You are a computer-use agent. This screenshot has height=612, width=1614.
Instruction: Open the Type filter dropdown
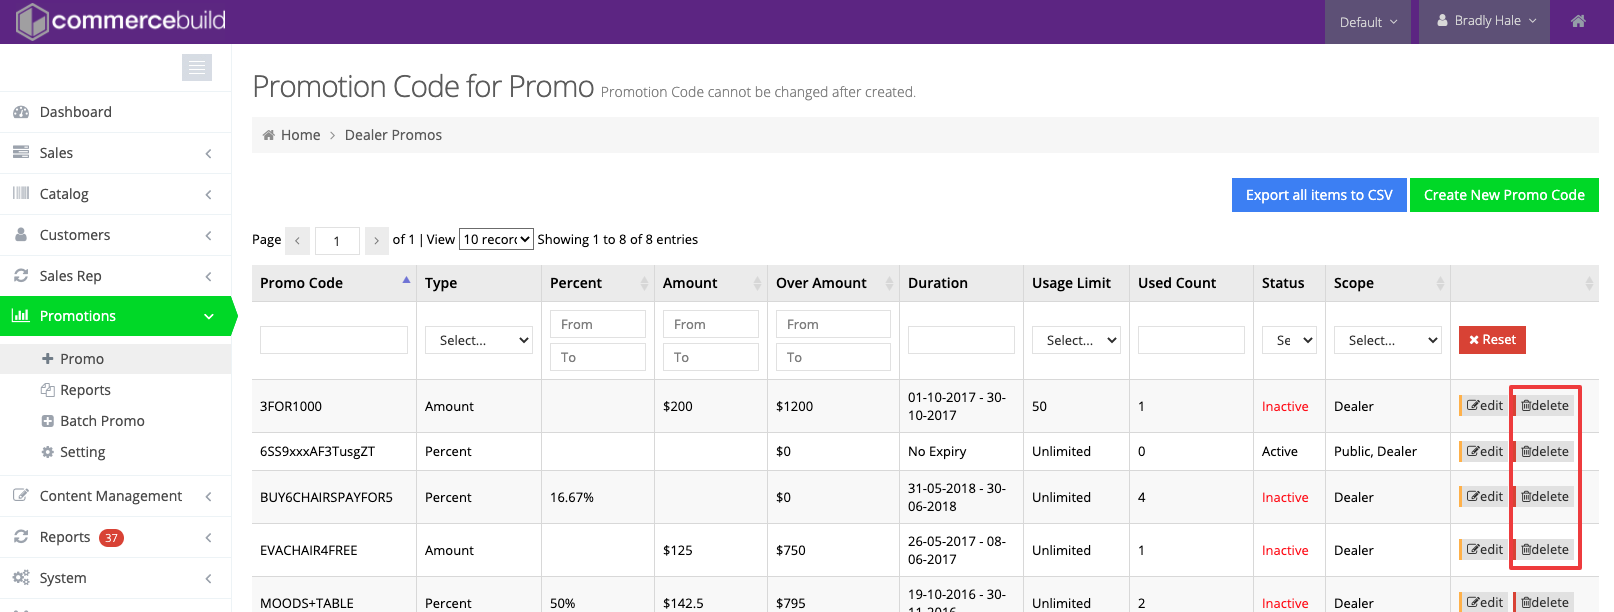(479, 341)
